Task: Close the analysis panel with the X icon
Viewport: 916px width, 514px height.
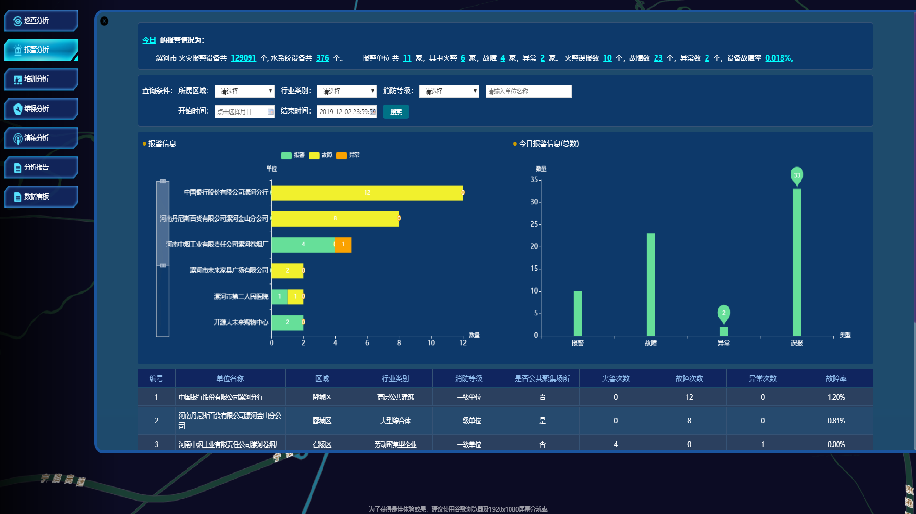Action: pos(105,20)
